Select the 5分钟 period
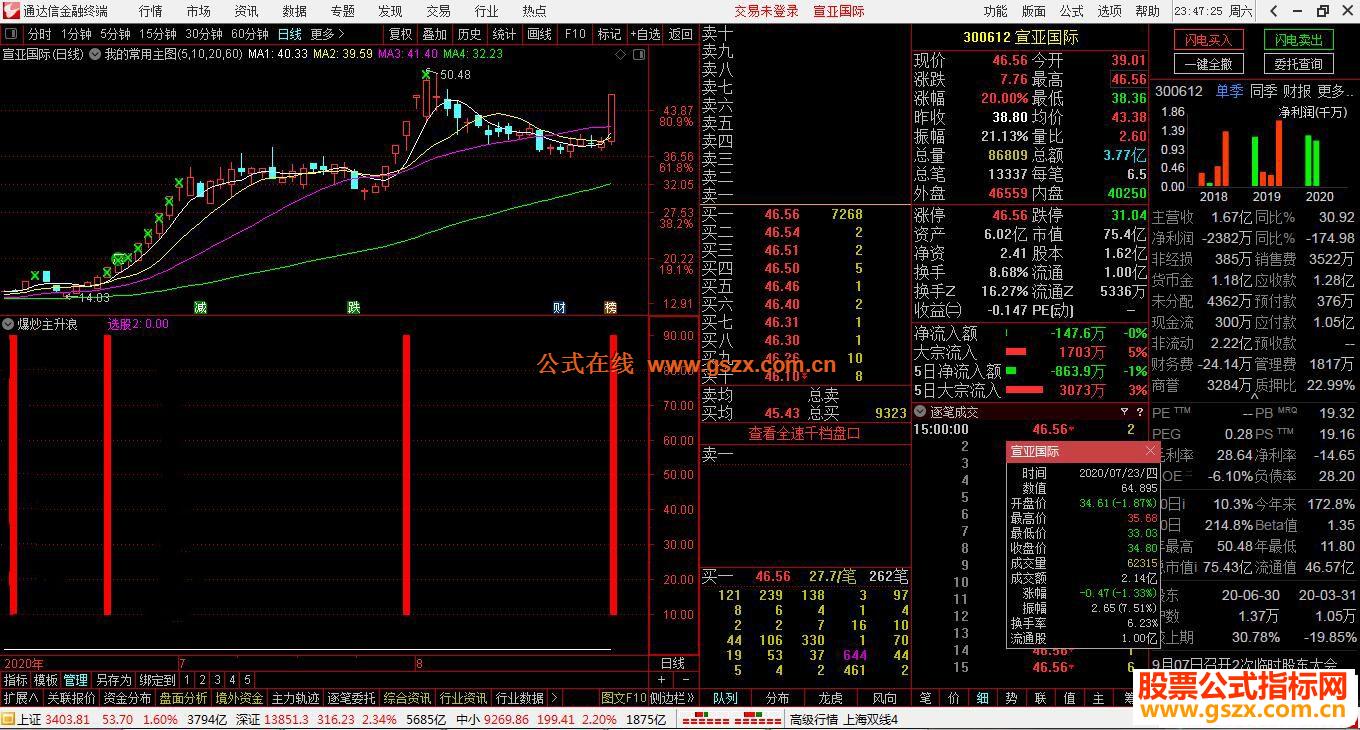 point(116,34)
